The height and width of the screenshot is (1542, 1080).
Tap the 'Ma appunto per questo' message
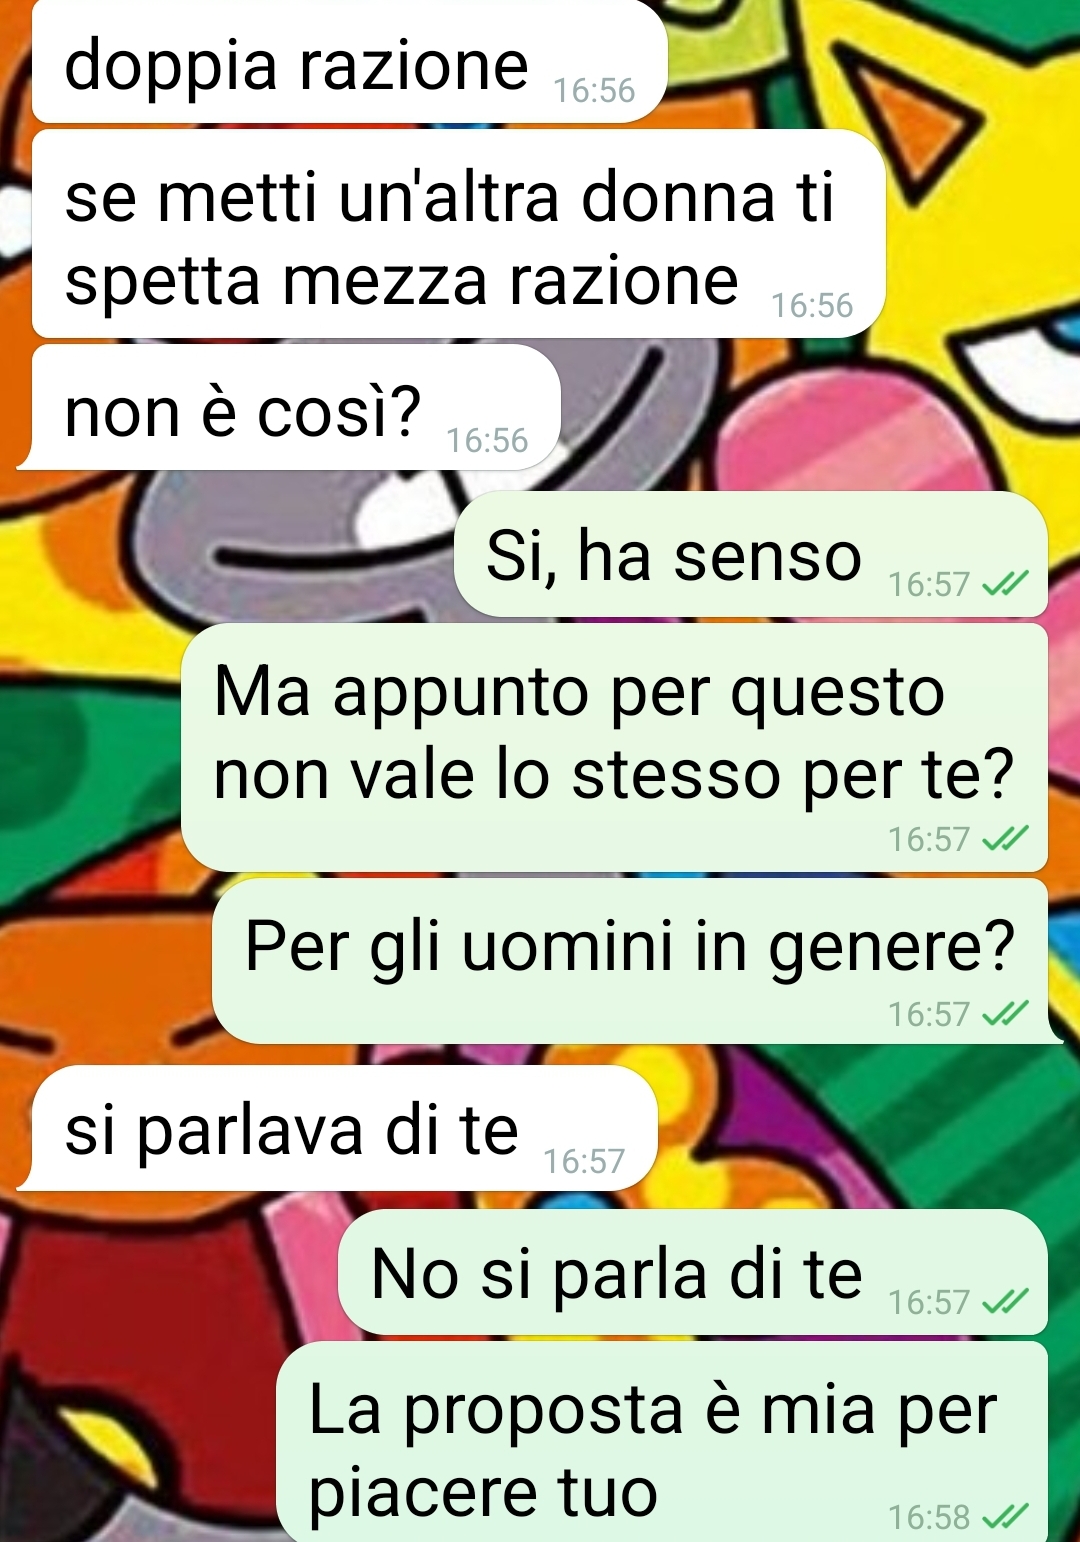614,748
